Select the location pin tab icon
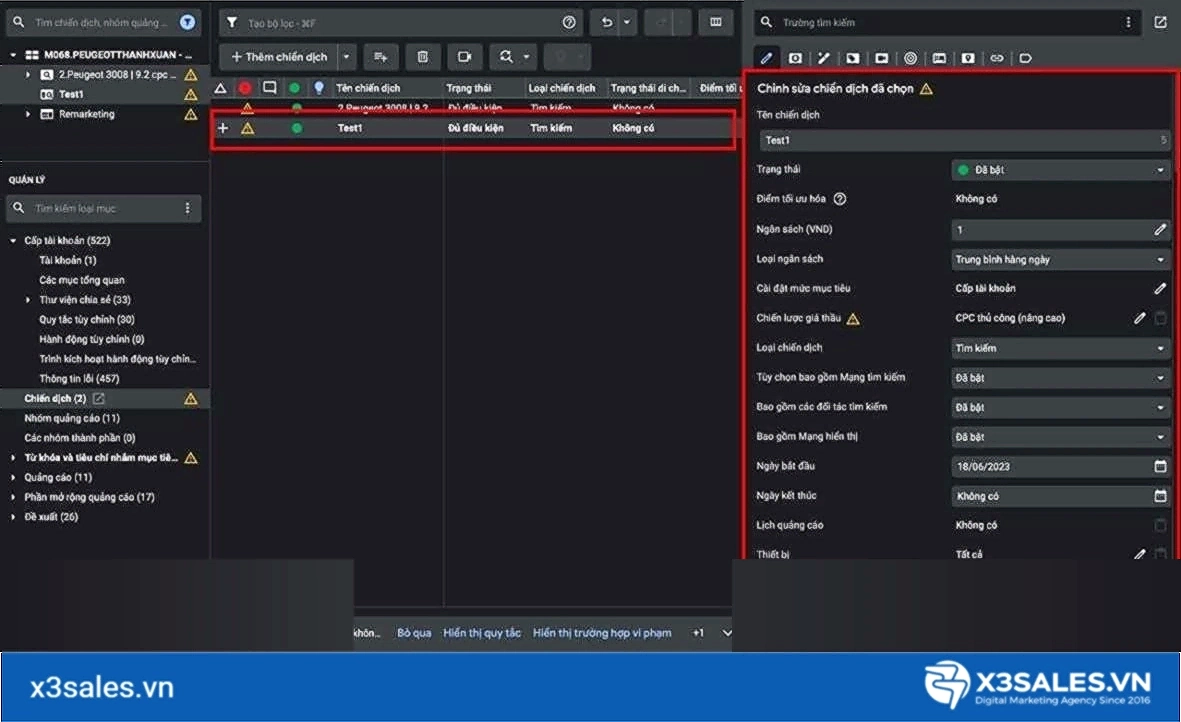Viewport: 1181px width, 722px height. (x=968, y=58)
